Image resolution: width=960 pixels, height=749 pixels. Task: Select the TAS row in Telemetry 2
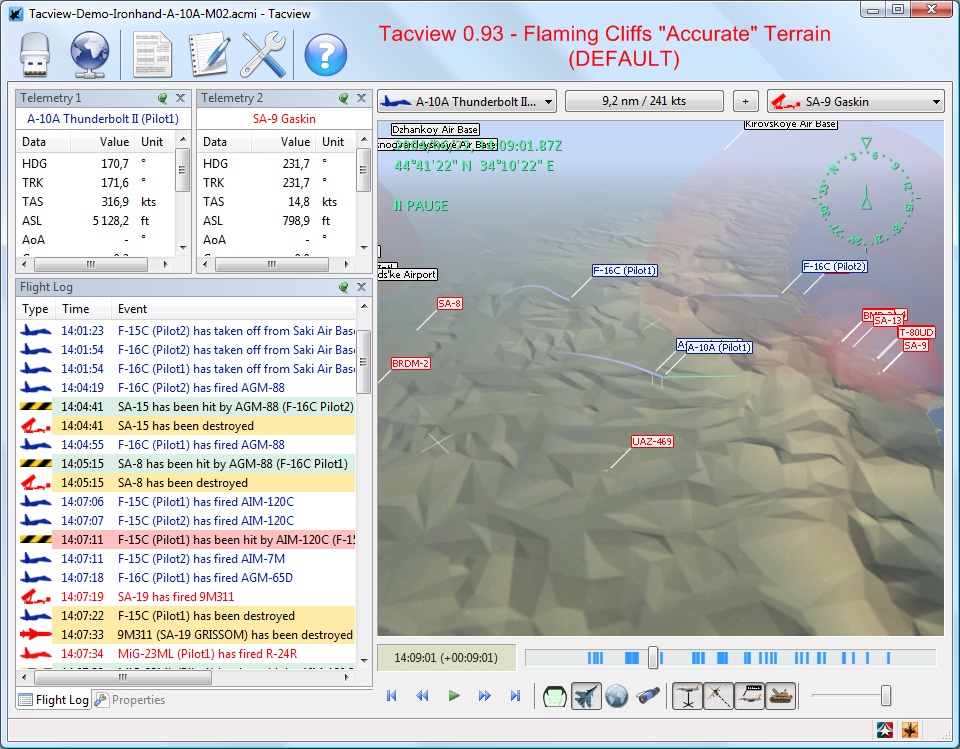[x=277, y=201]
